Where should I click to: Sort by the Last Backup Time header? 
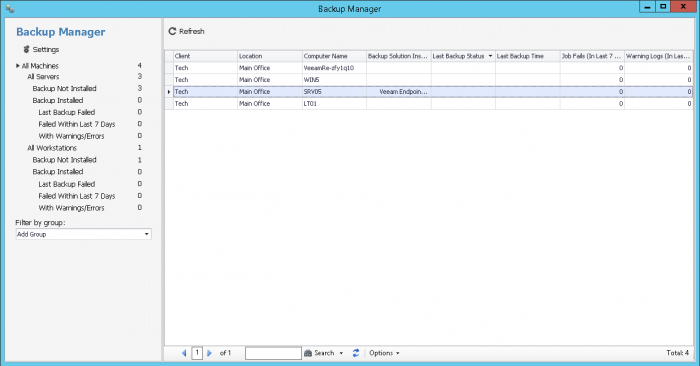(x=527, y=56)
